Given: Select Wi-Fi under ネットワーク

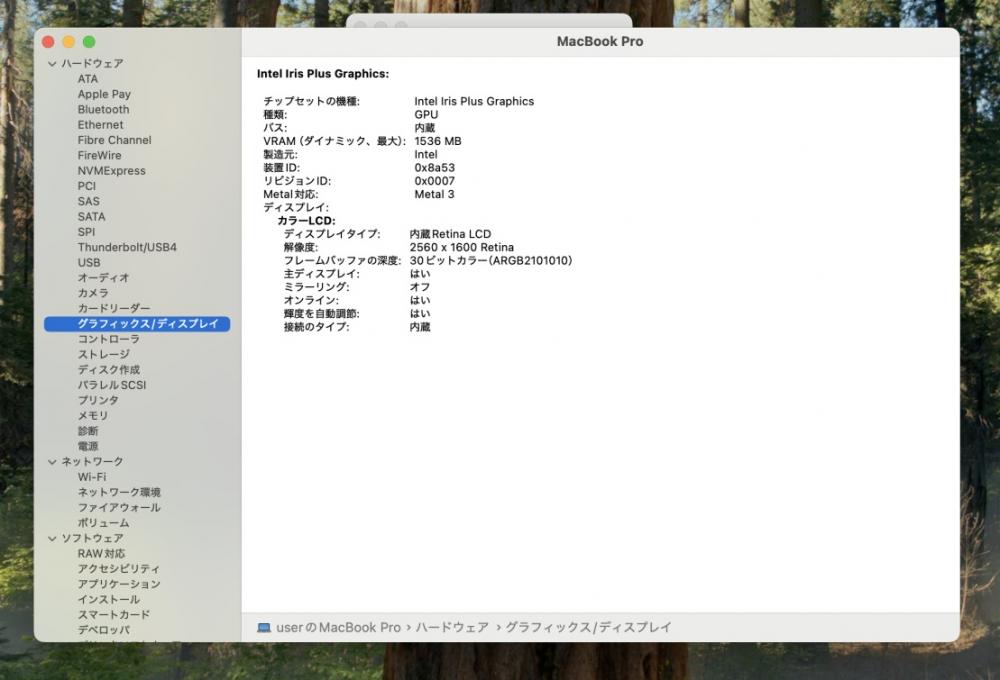Looking at the screenshot, I should [x=92, y=477].
